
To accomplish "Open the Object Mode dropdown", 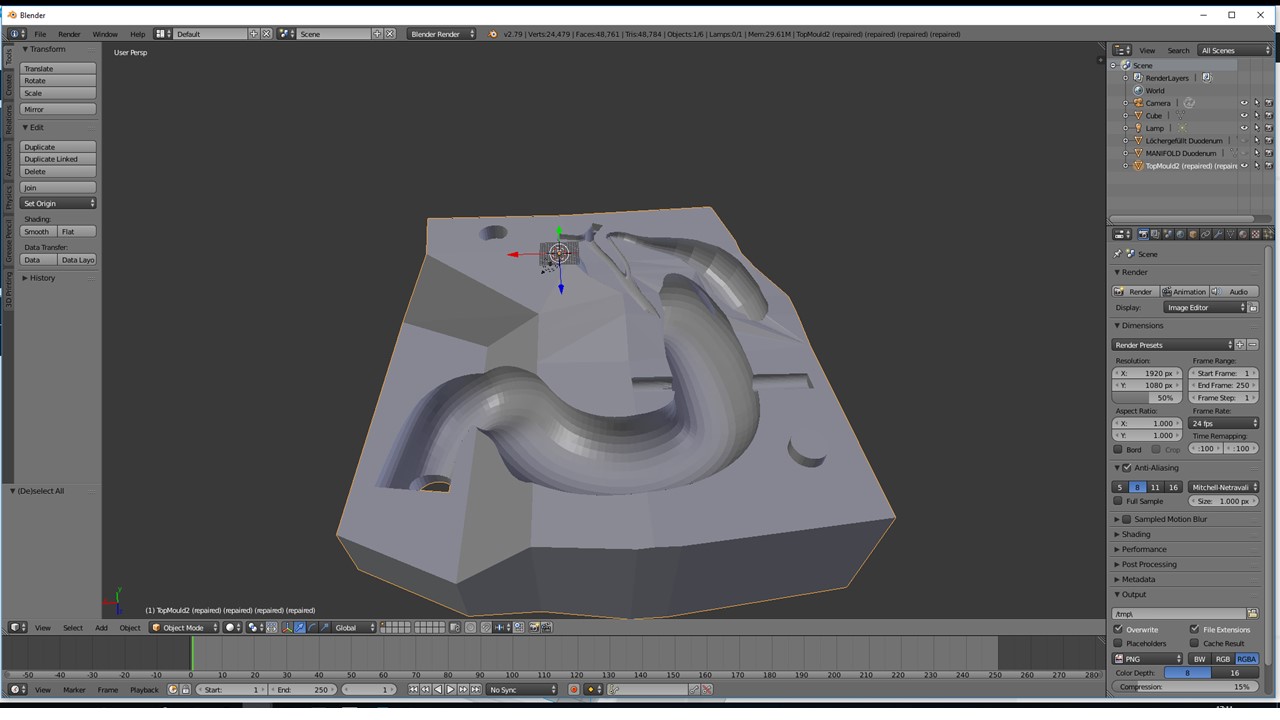I will tap(184, 627).
